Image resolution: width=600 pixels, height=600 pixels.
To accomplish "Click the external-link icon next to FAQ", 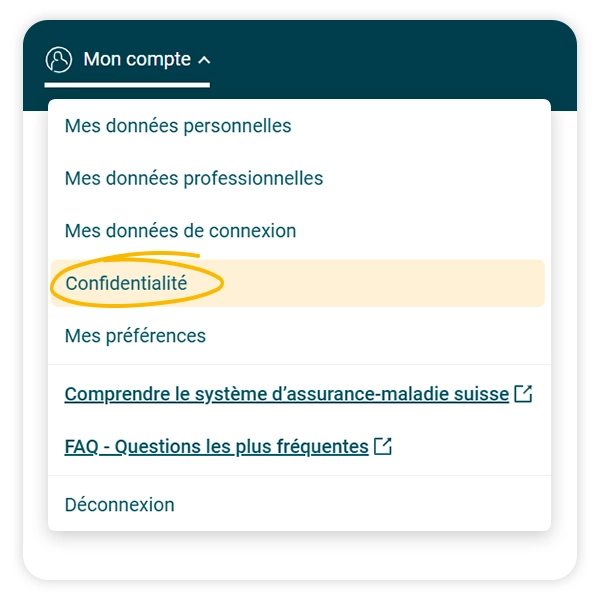I will point(382,447).
